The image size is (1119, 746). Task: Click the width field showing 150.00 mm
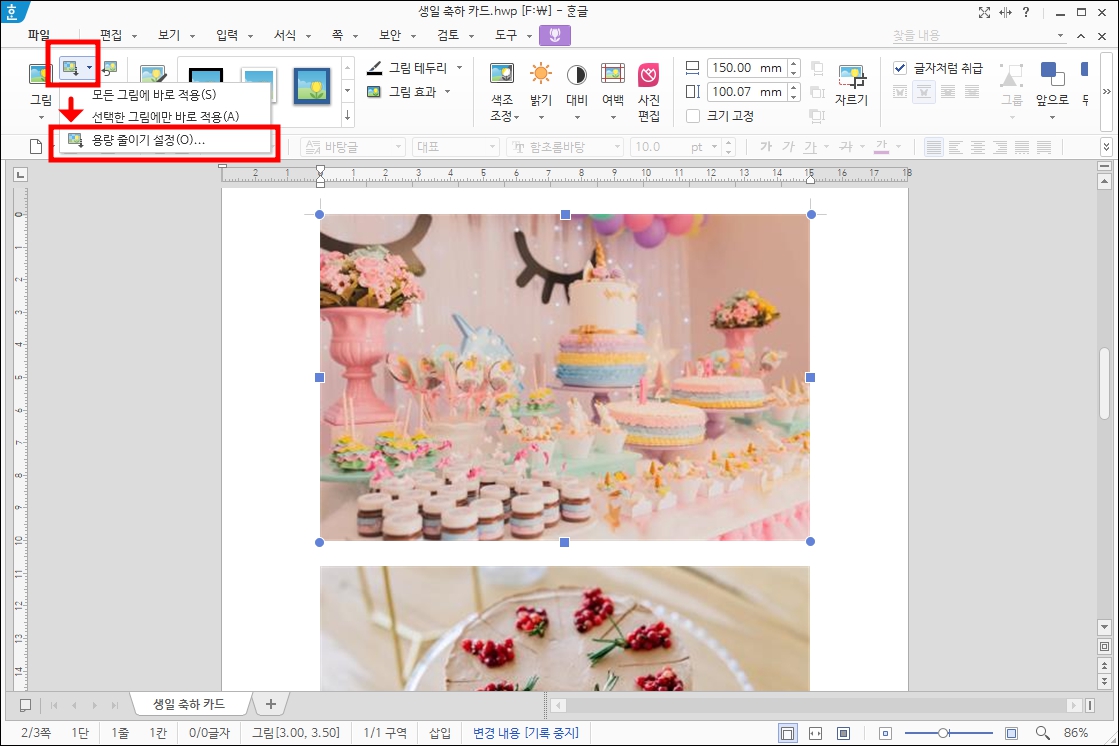(x=746, y=68)
